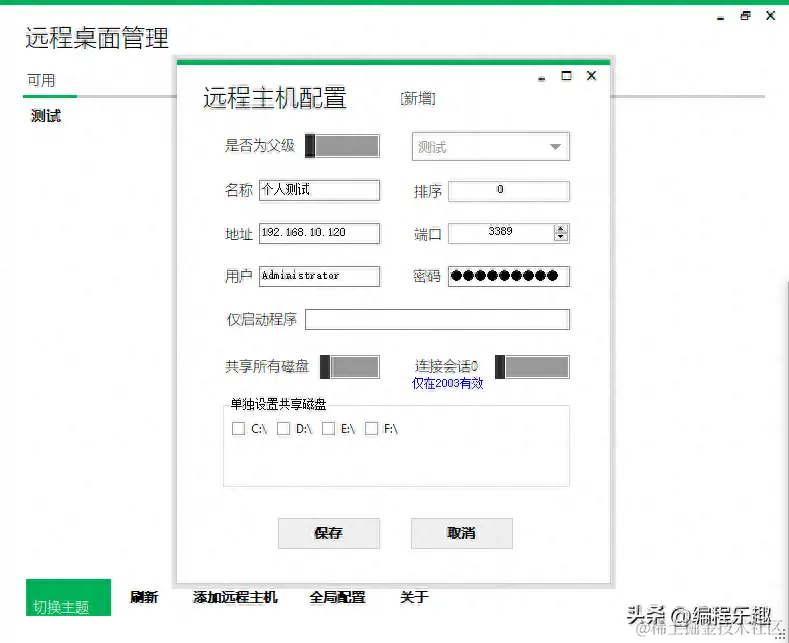The image size is (789, 643).
Task: Close the 远程桌面管理 main window
Action: click(770, 16)
